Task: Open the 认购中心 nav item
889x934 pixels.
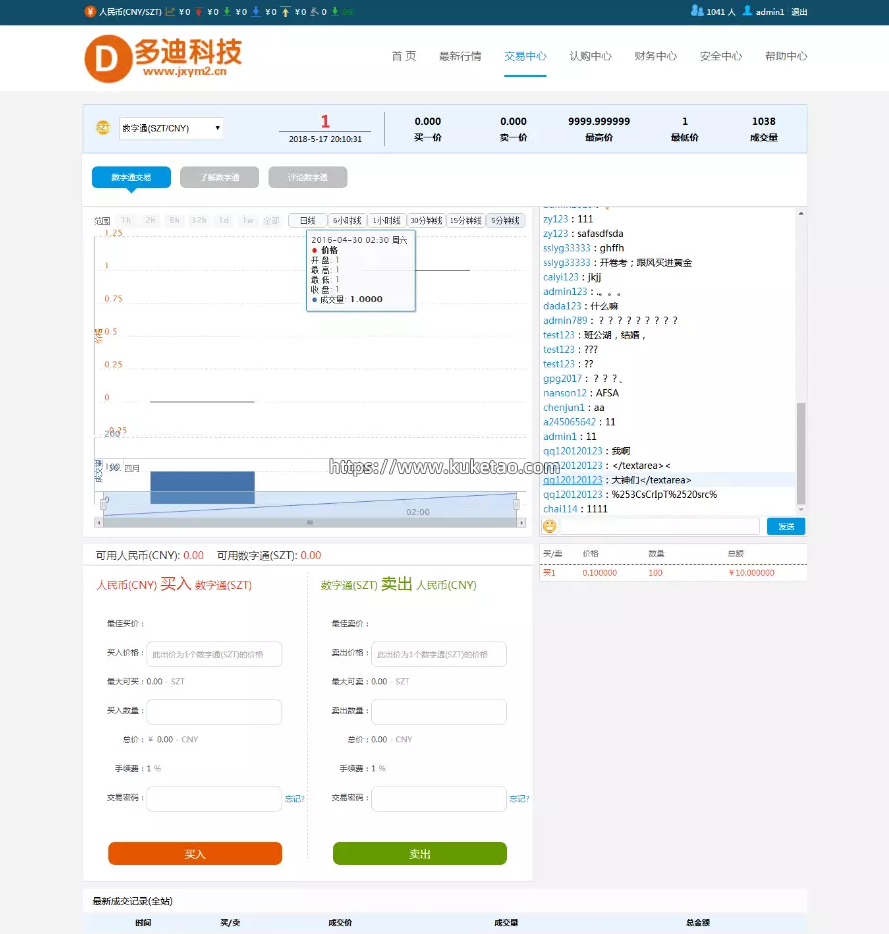Action: coord(590,56)
